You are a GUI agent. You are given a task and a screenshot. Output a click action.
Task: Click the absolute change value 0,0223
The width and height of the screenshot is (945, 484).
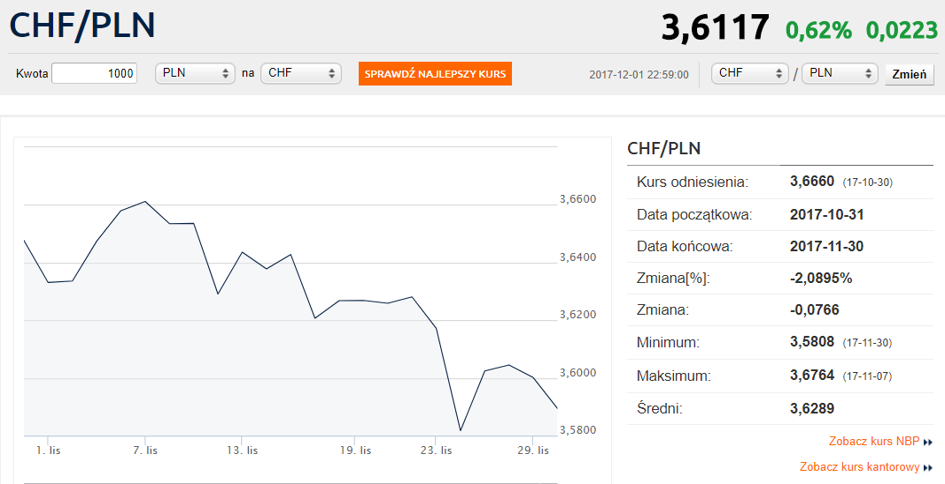tap(902, 30)
